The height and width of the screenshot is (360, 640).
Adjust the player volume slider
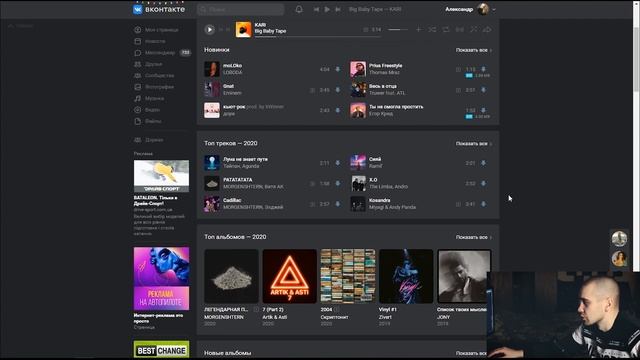point(398,29)
